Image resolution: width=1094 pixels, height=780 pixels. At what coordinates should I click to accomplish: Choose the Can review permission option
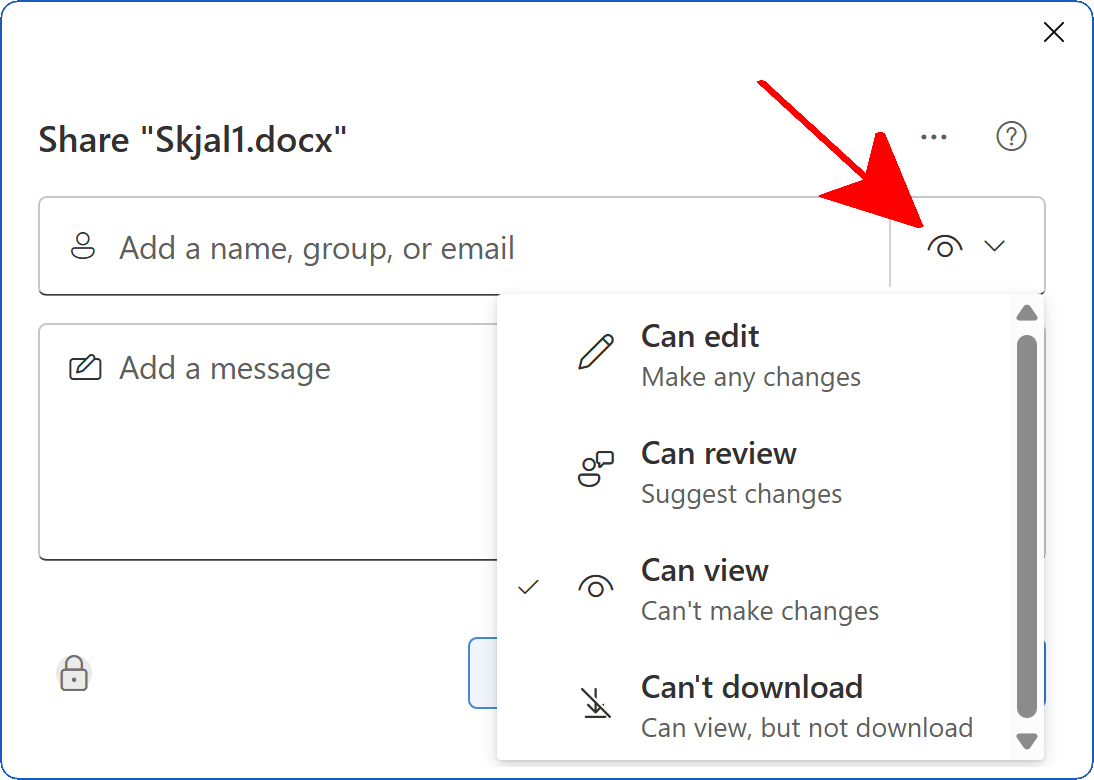point(756,473)
